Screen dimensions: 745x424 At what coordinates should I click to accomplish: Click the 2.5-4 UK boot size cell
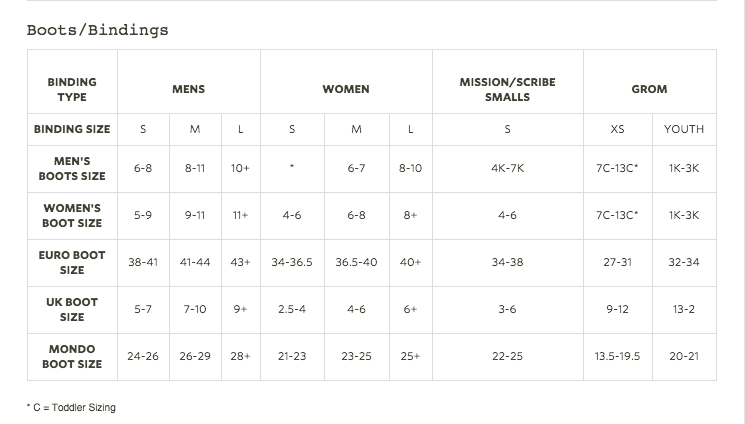[292, 309]
